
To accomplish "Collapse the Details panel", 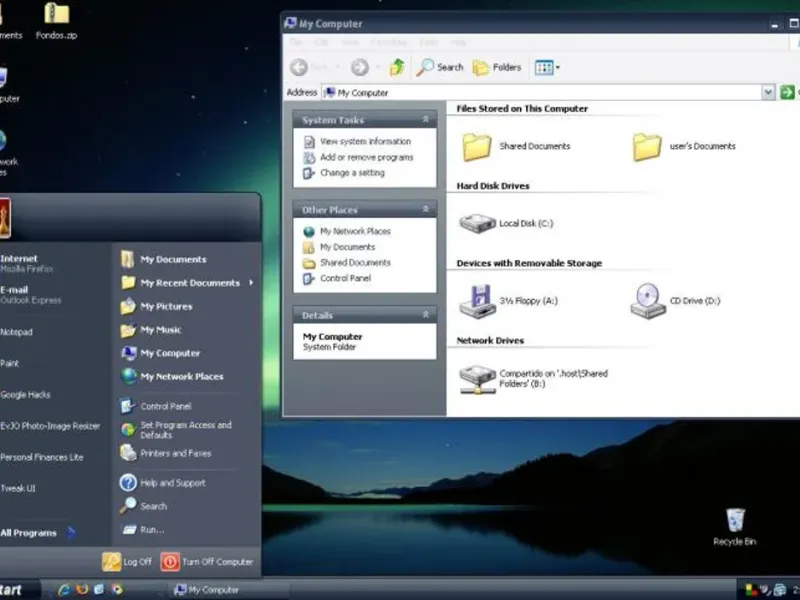I will pyautogui.click(x=426, y=315).
